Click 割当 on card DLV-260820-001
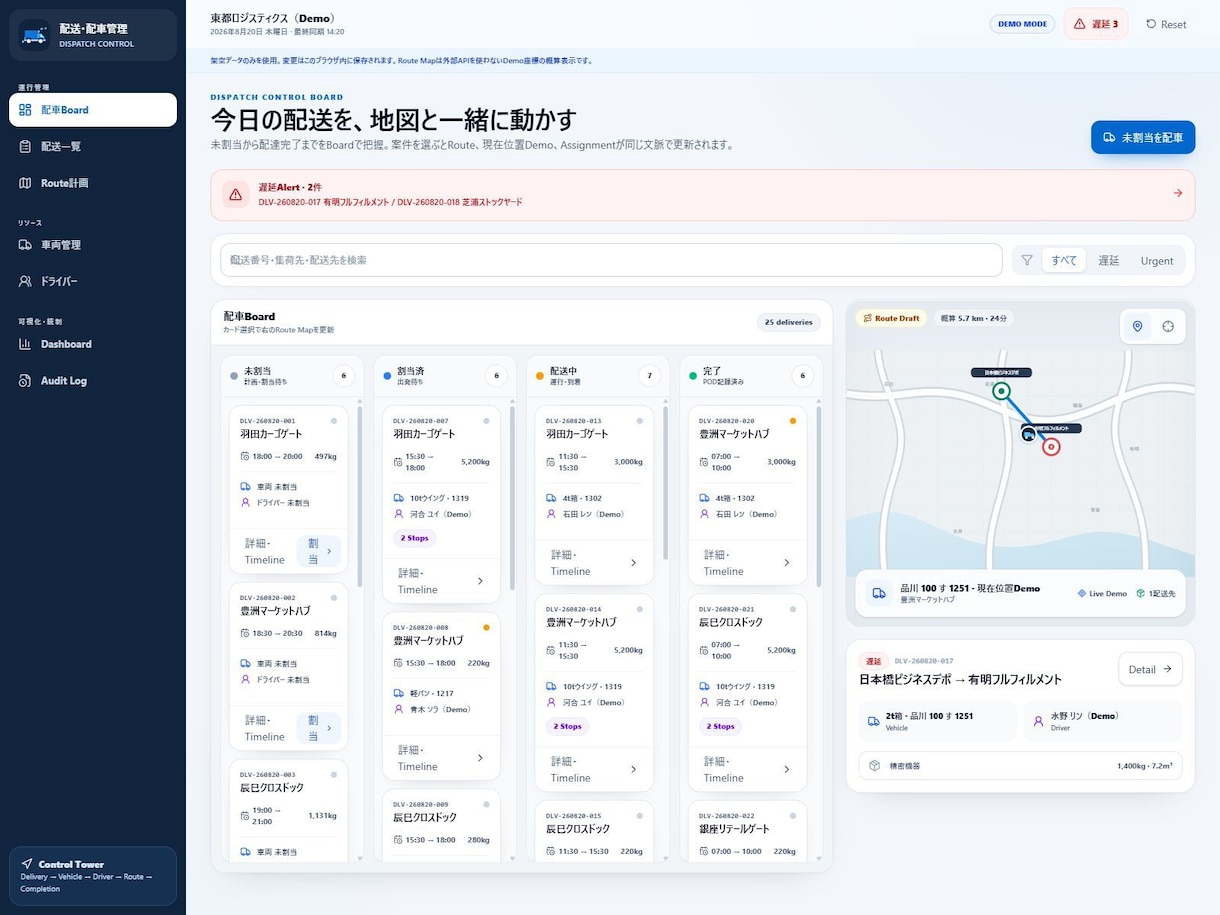Viewport: 1220px width, 915px height. click(318, 551)
